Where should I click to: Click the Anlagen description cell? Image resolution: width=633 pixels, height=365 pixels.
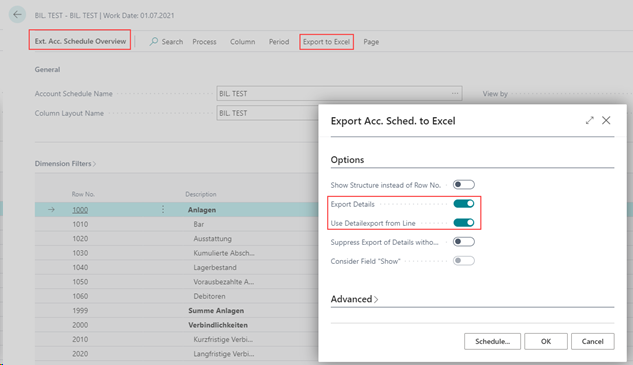pos(202,210)
